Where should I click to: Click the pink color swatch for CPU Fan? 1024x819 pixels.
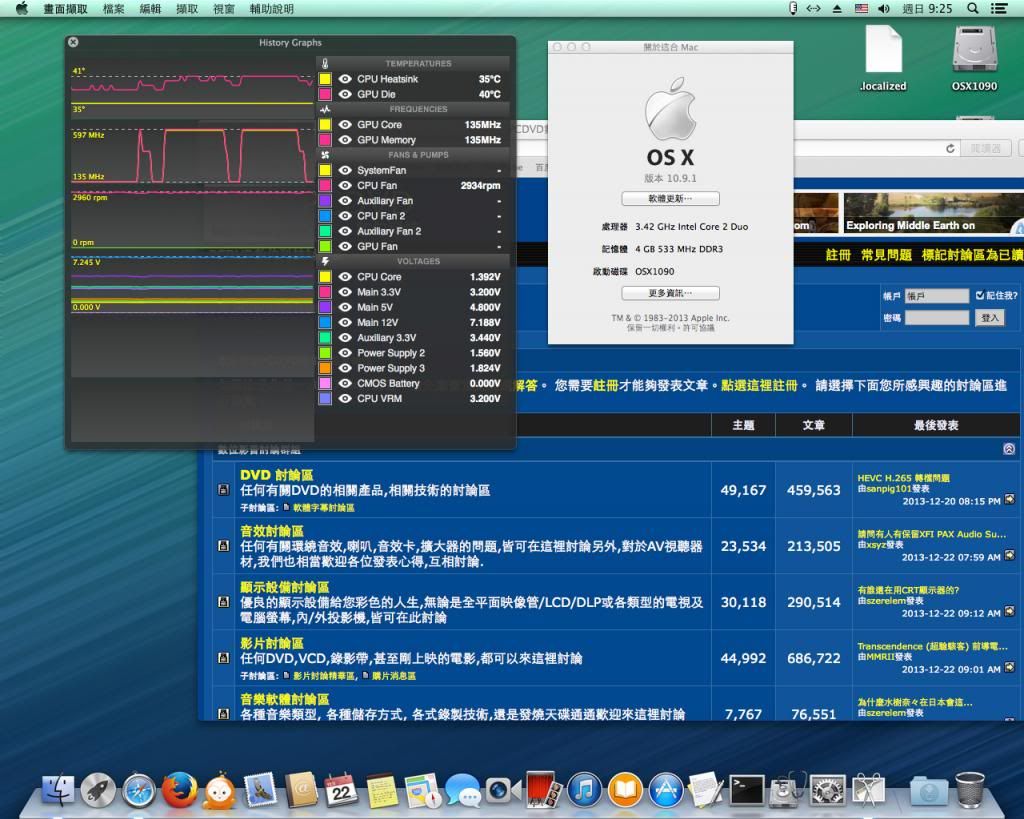325,185
